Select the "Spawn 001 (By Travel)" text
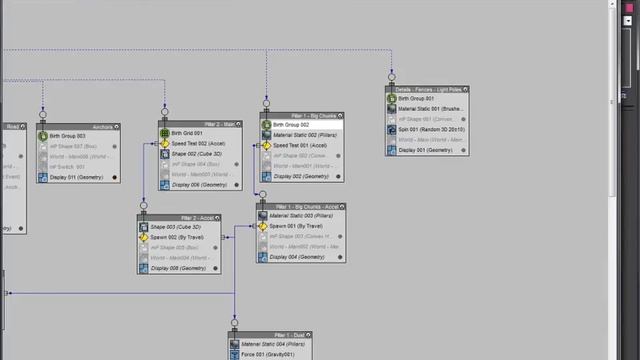The height and width of the screenshot is (360, 640). (296, 226)
